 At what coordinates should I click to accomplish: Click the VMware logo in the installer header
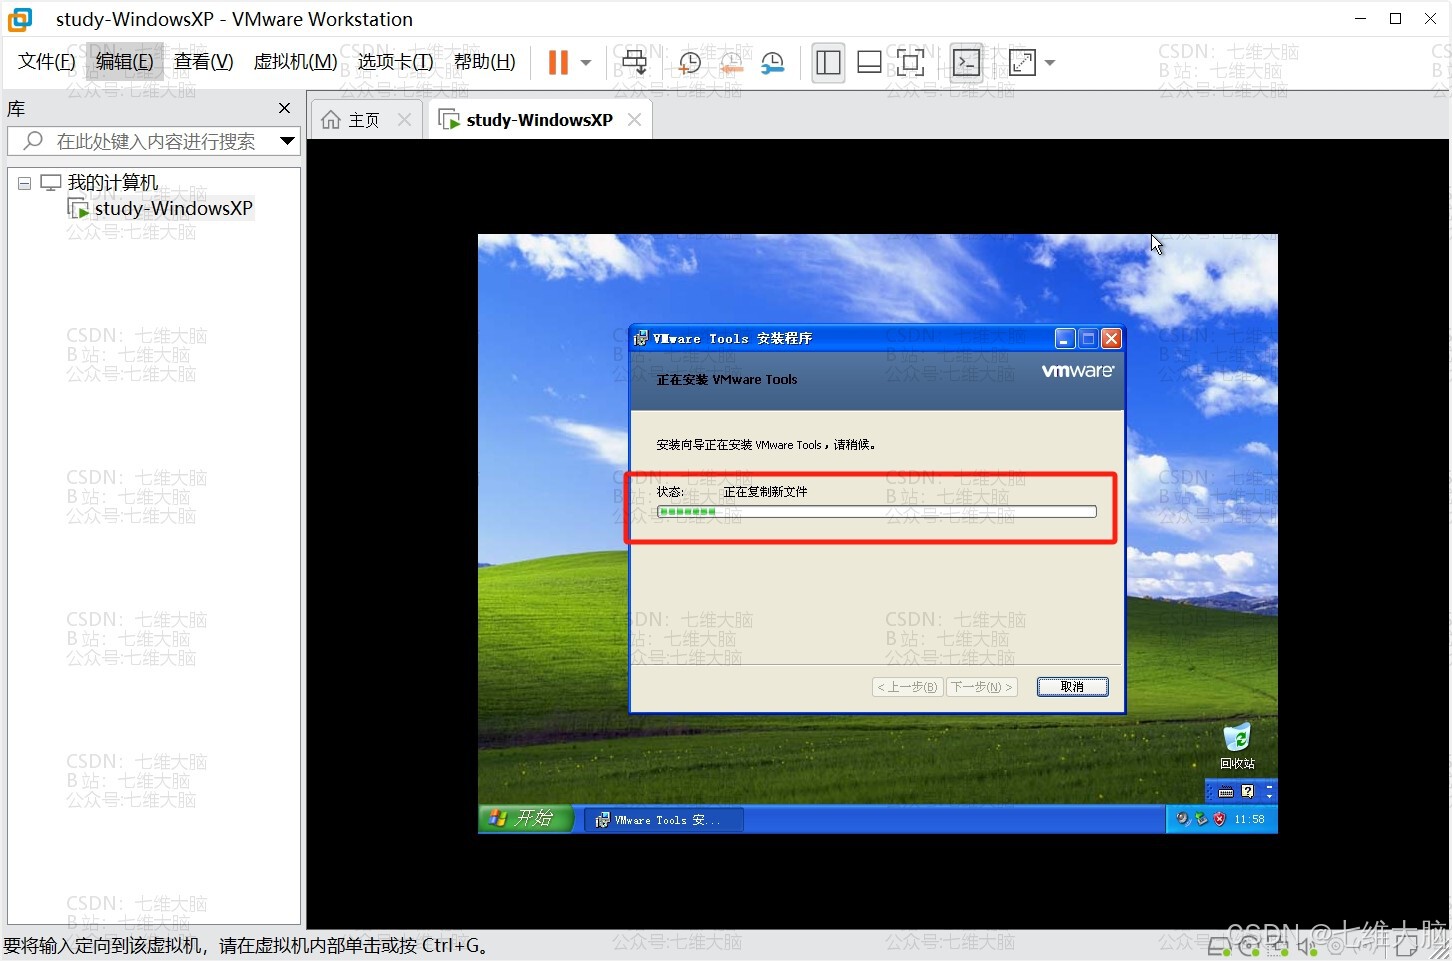coord(1077,371)
